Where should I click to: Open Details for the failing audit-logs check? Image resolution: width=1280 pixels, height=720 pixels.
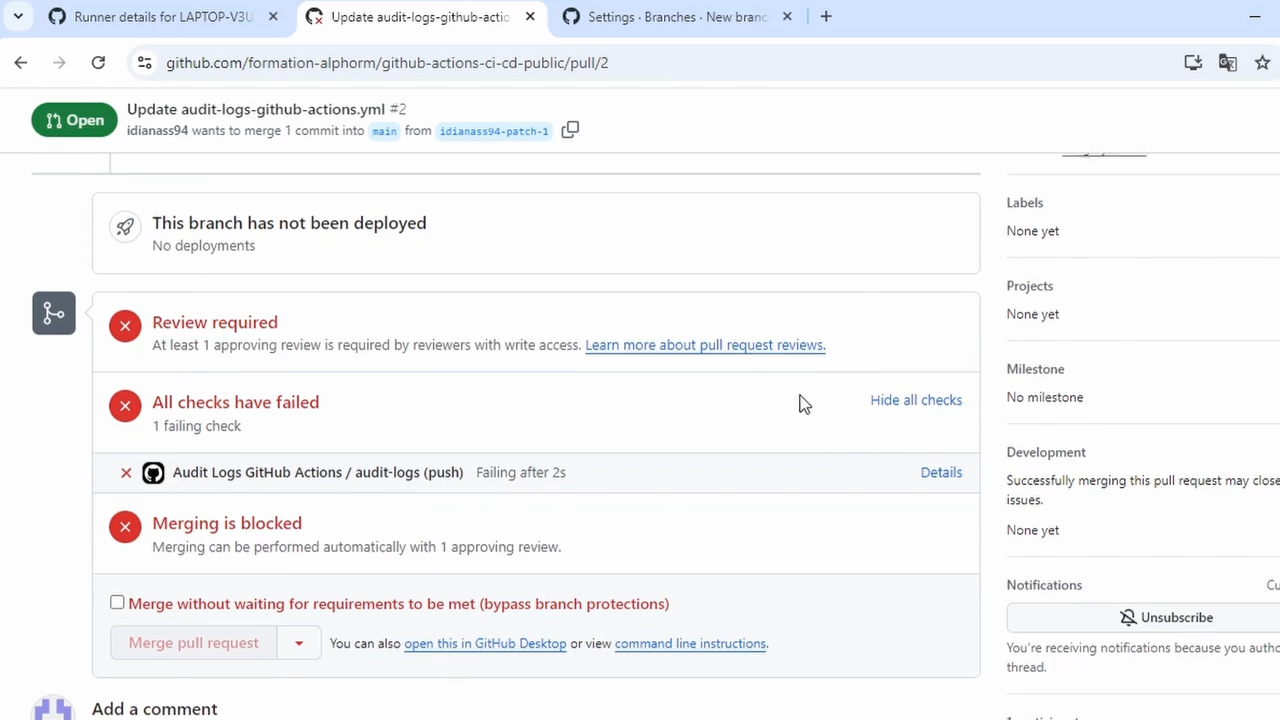(x=941, y=472)
